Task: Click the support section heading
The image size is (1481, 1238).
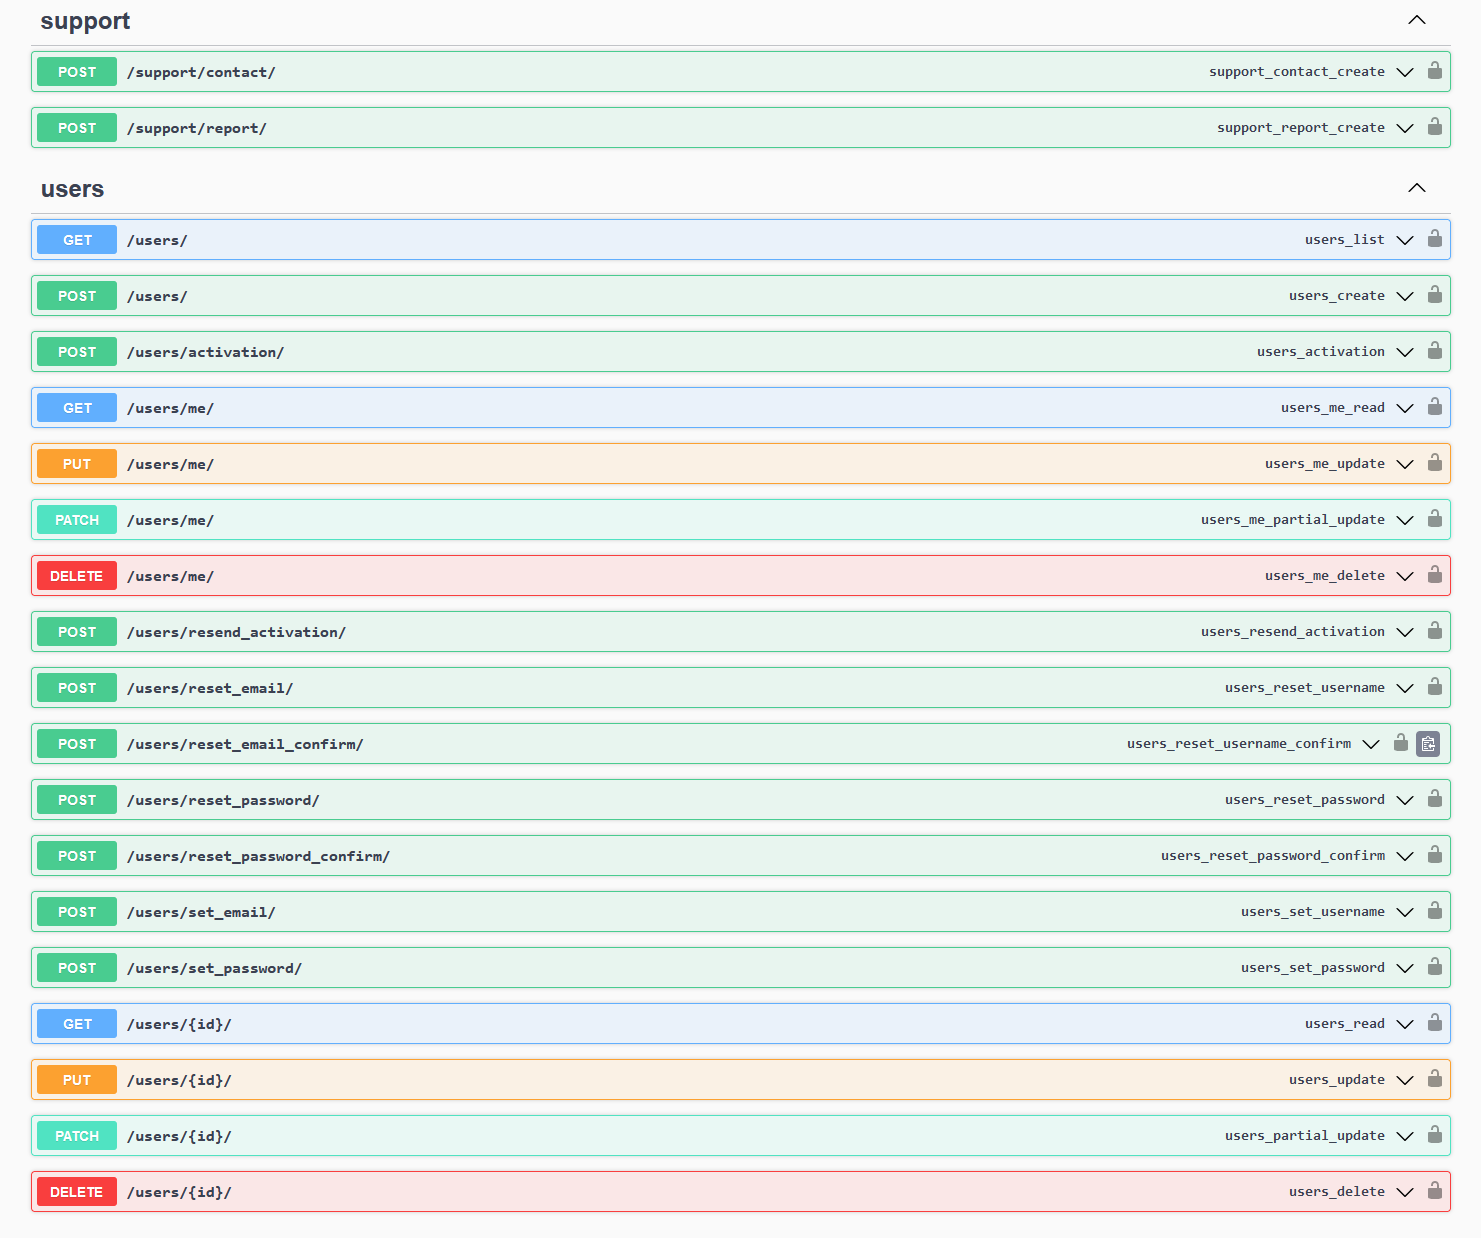Action: (85, 21)
